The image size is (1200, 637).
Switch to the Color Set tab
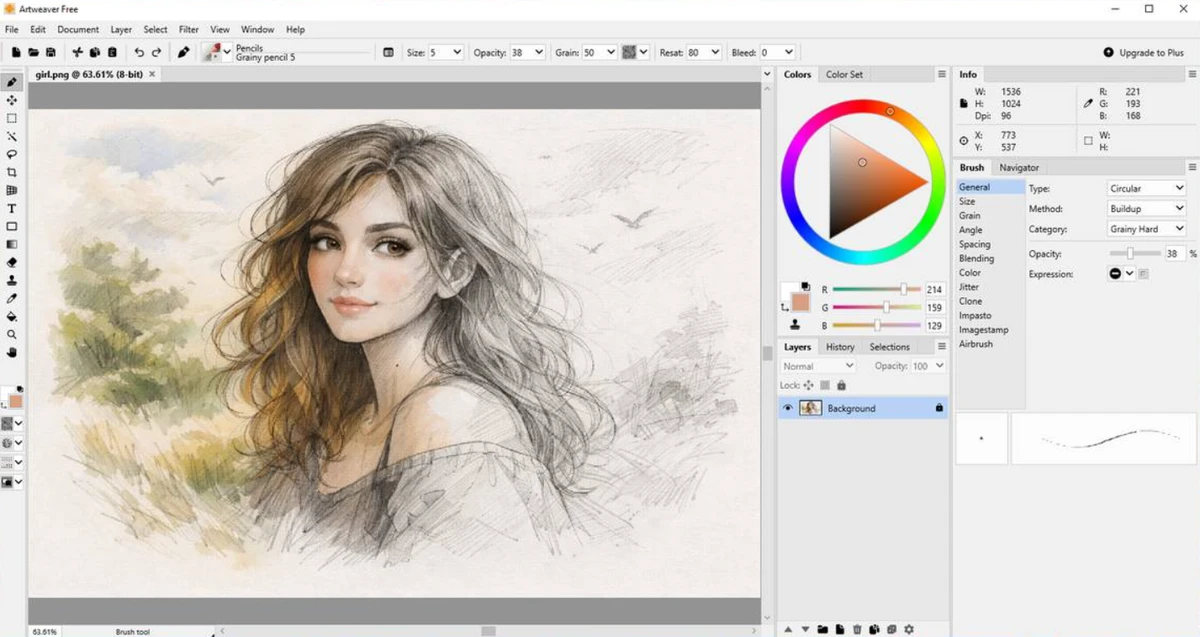(x=844, y=74)
